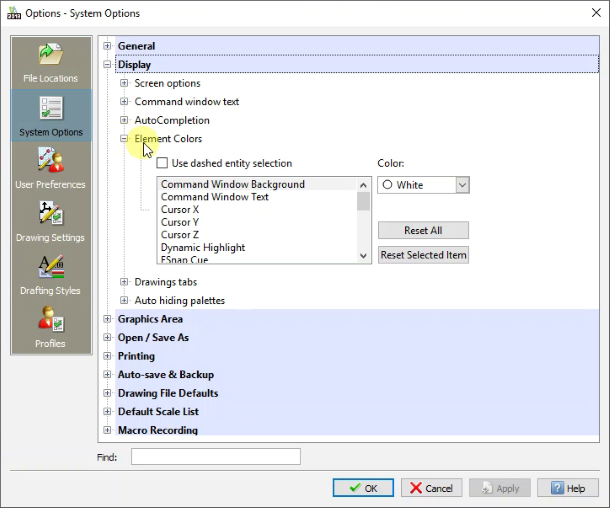This screenshot has height=508, width=610.
Task: Expand the Printing section
Action: [x=107, y=356]
